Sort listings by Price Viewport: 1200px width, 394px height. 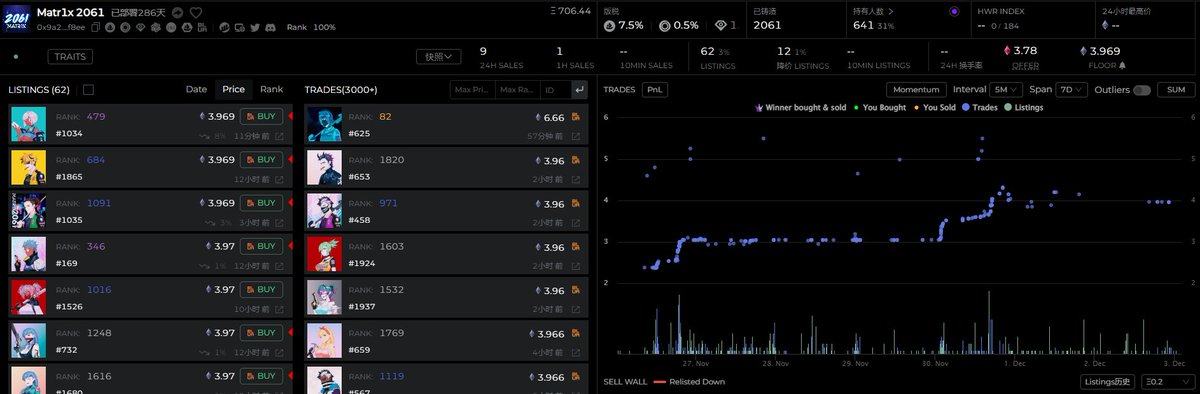[x=233, y=89]
